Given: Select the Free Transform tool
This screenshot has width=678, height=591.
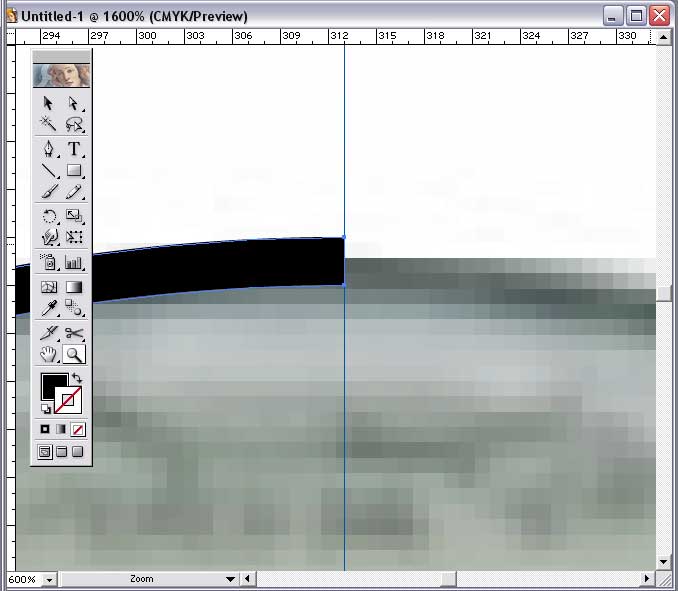Looking at the screenshot, I should (74, 236).
